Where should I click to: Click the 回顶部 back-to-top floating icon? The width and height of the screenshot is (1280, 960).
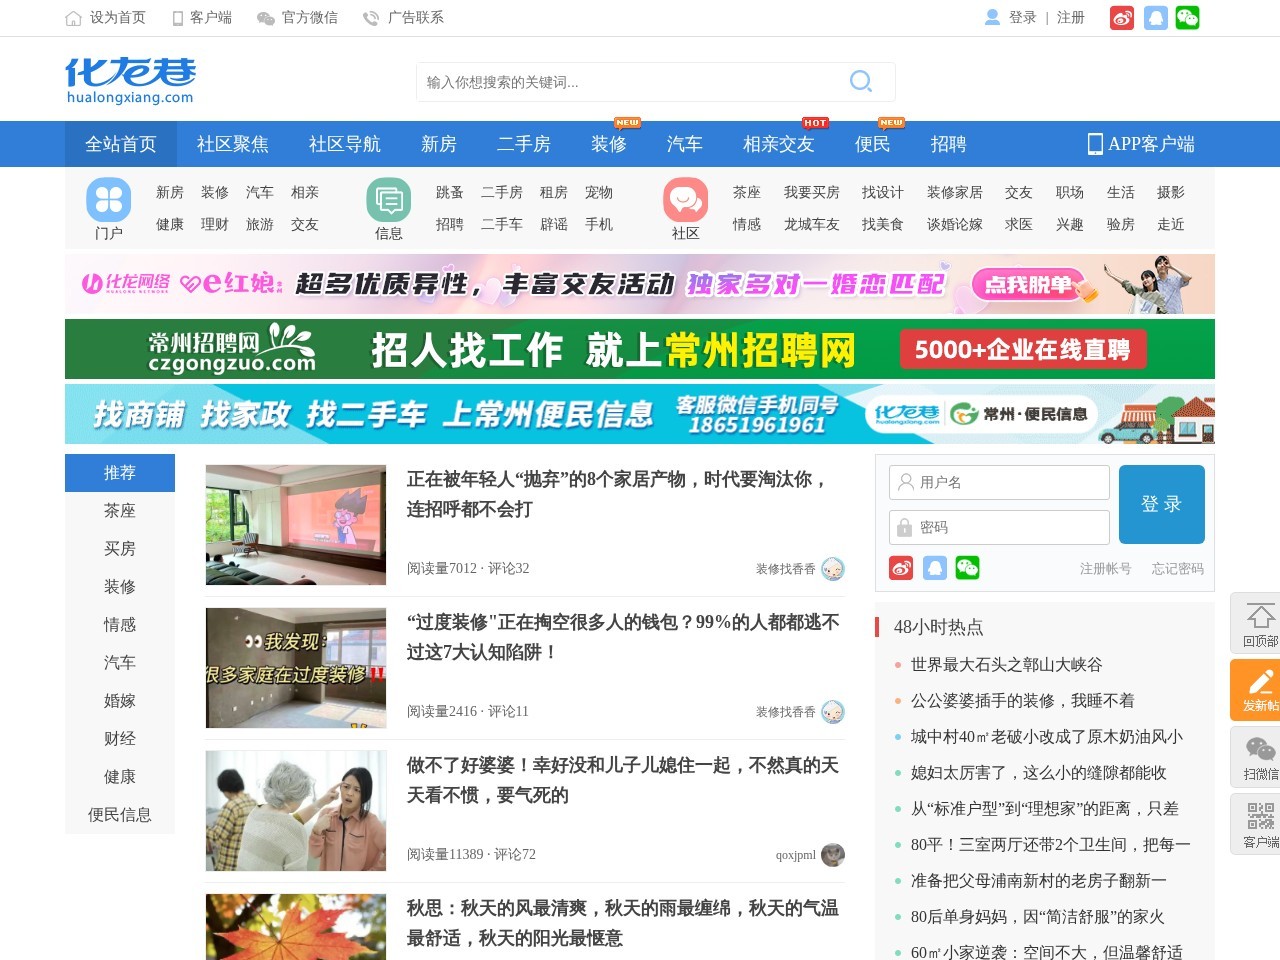click(1257, 623)
